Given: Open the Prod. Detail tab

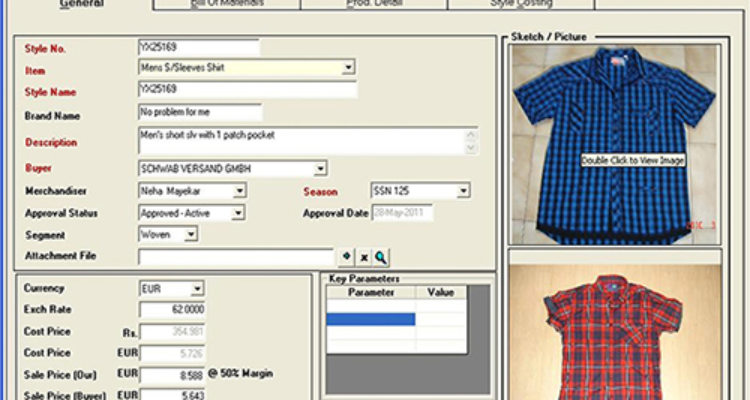Looking at the screenshot, I should [374, 4].
